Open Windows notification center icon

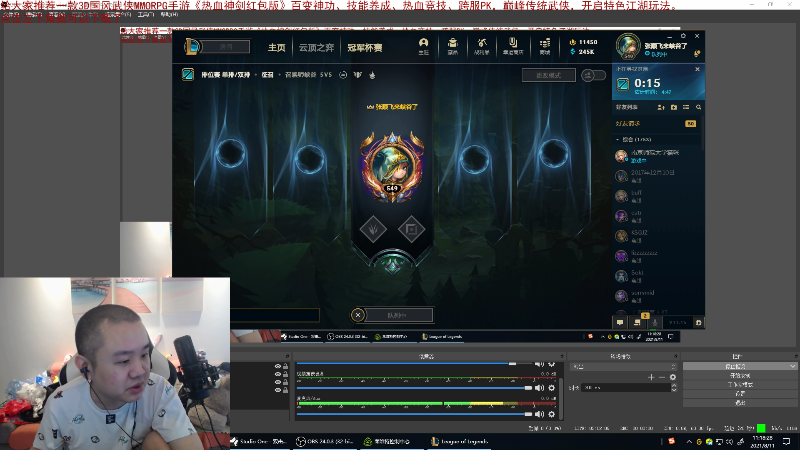[x=786, y=441]
